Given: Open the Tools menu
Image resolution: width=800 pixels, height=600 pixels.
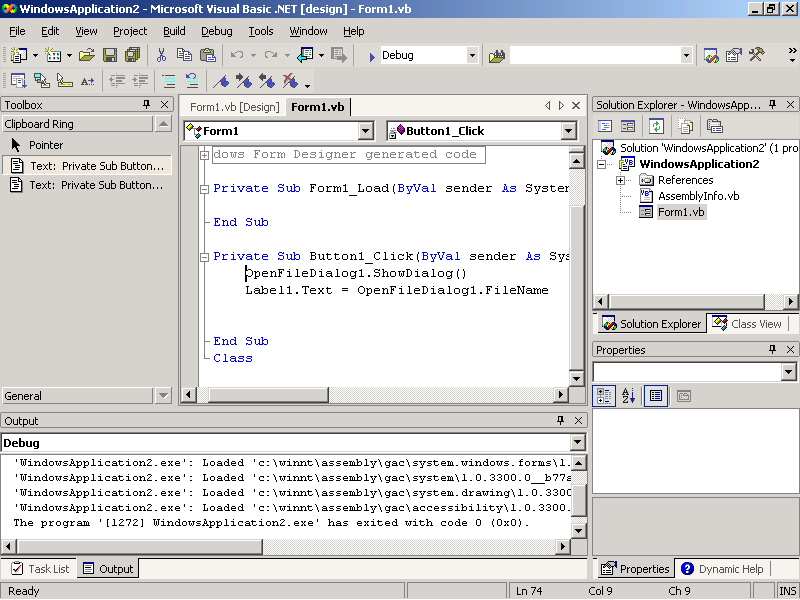Looking at the screenshot, I should (261, 31).
